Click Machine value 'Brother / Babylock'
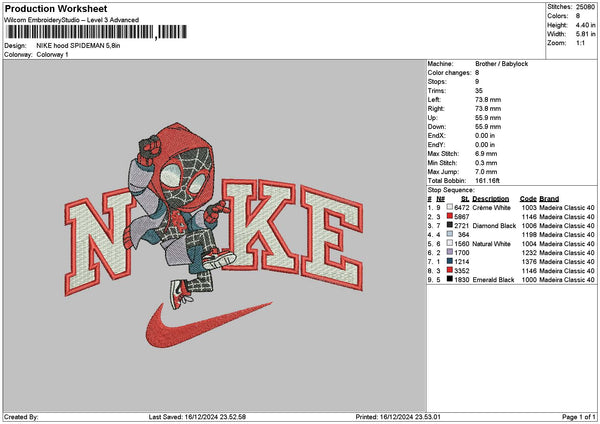 coord(501,64)
